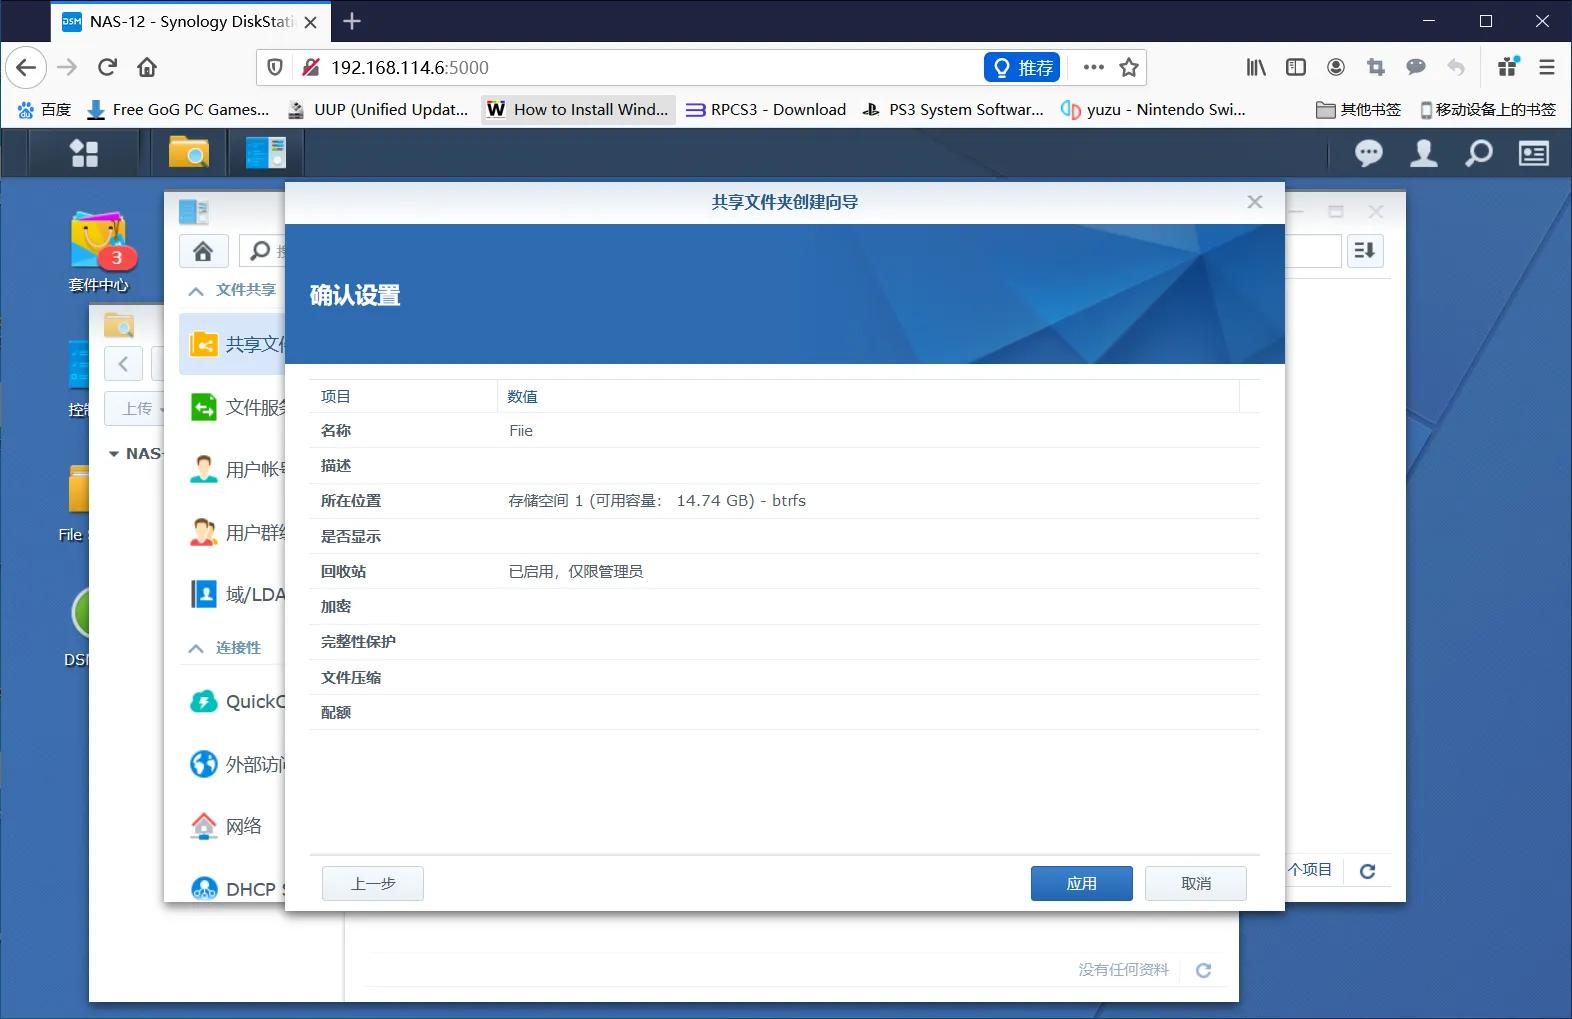
Task: Select the 名称 row with Fiie
Action: tap(784, 431)
